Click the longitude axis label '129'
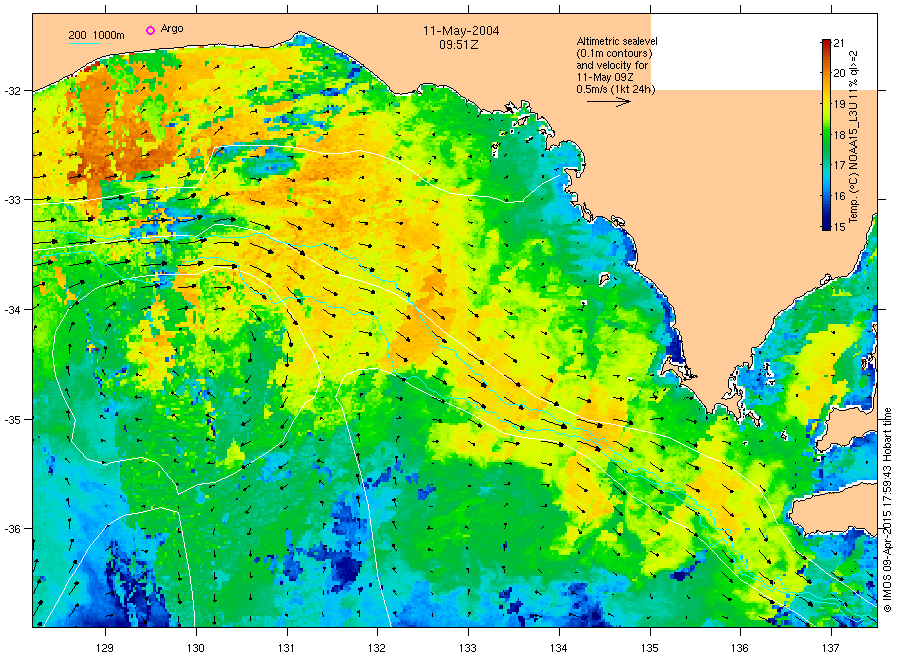The width and height of the screenshot is (900, 660). click(x=105, y=649)
